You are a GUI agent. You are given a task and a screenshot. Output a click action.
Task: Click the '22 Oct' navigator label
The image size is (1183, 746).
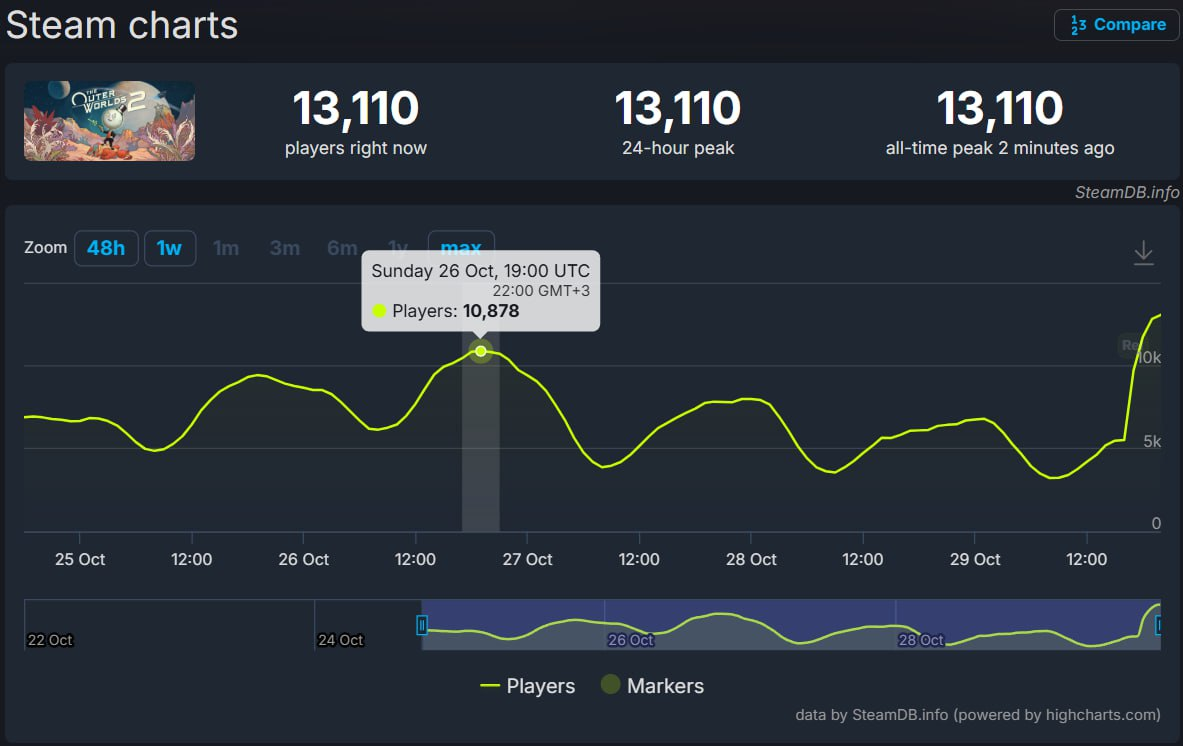[x=50, y=640]
